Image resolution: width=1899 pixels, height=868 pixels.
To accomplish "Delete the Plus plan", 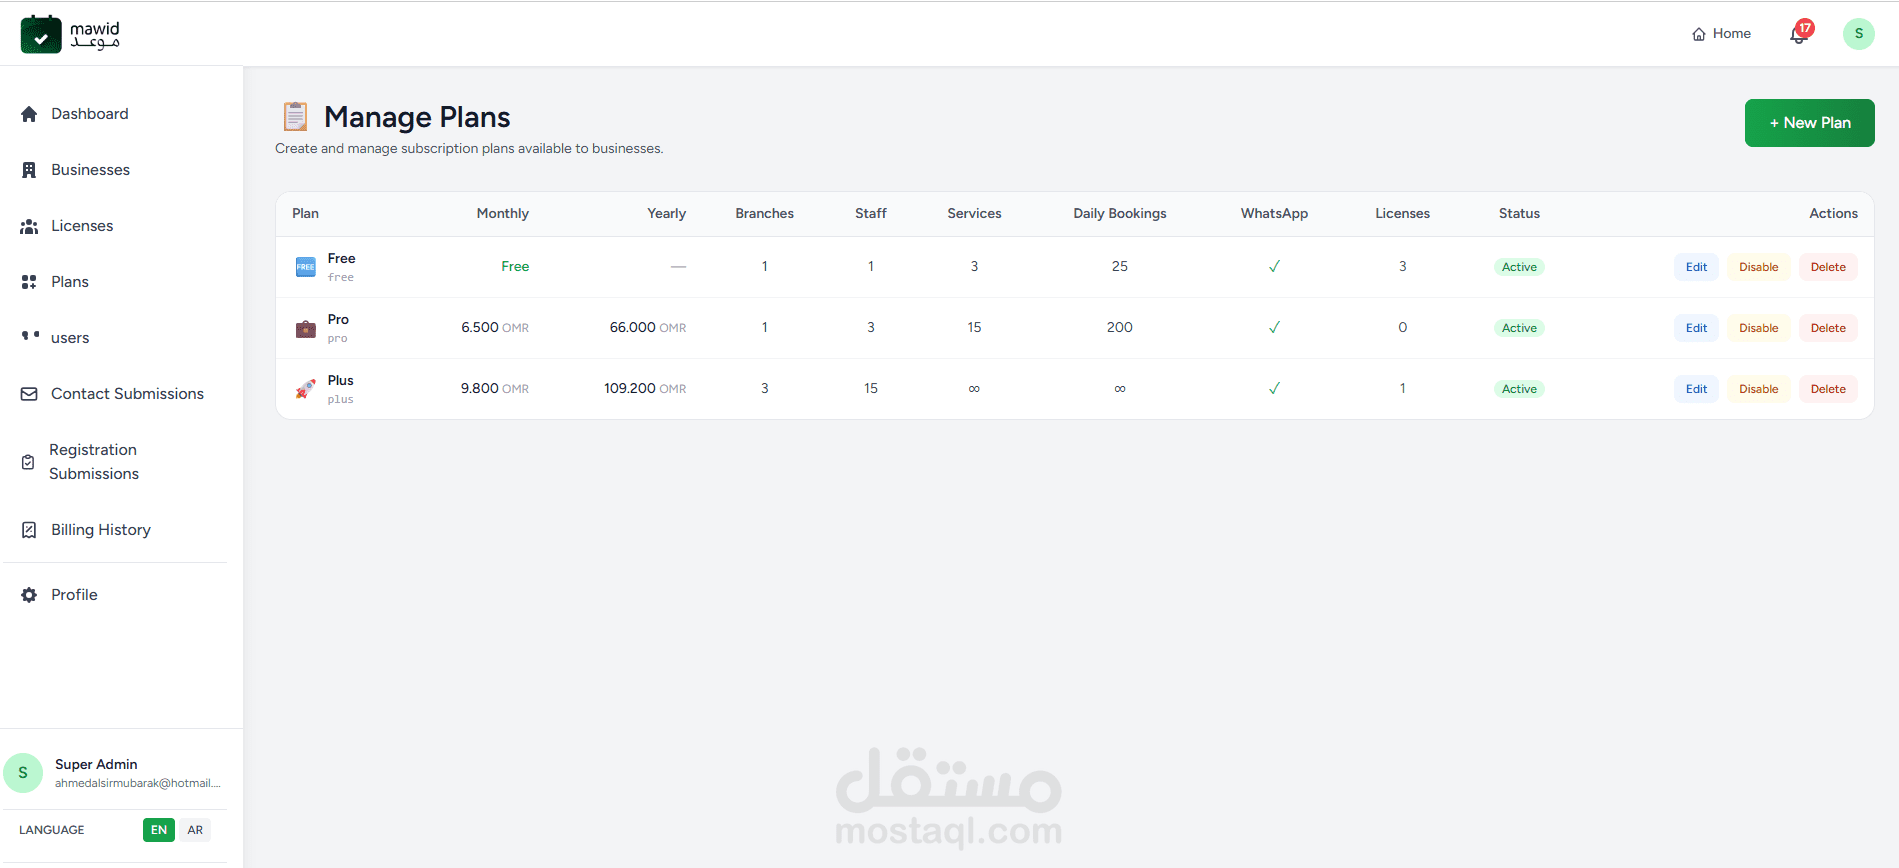I will click(1828, 389).
